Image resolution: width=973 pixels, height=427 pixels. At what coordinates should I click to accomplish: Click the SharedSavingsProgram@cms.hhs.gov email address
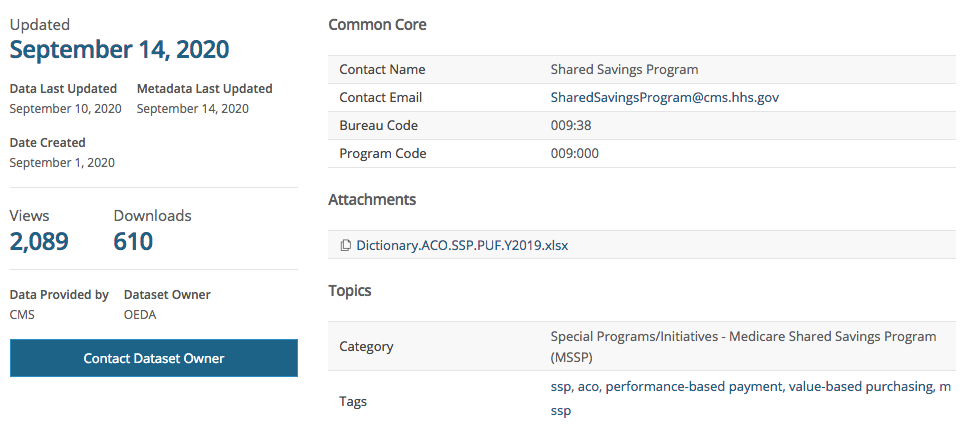pyautogui.click(x=664, y=98)
